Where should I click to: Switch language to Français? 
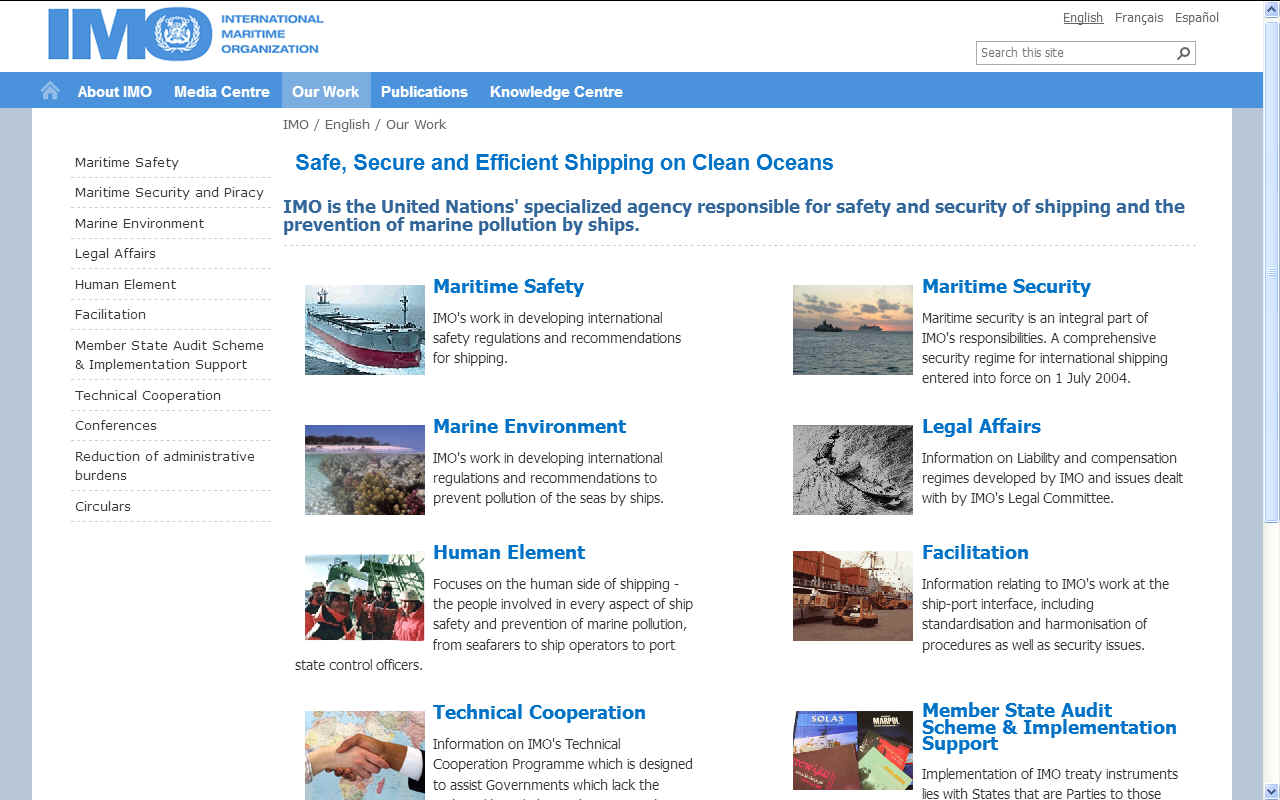[1139, 18]
